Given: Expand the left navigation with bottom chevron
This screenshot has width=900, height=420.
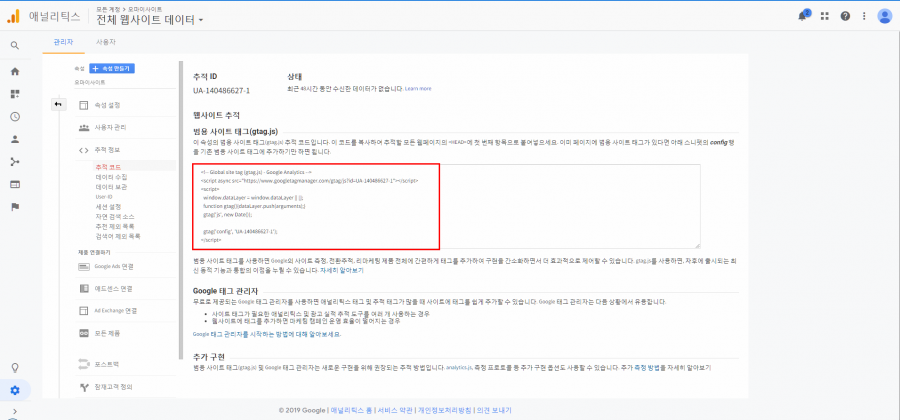Looking at the screenshot, I should [15, 411].
